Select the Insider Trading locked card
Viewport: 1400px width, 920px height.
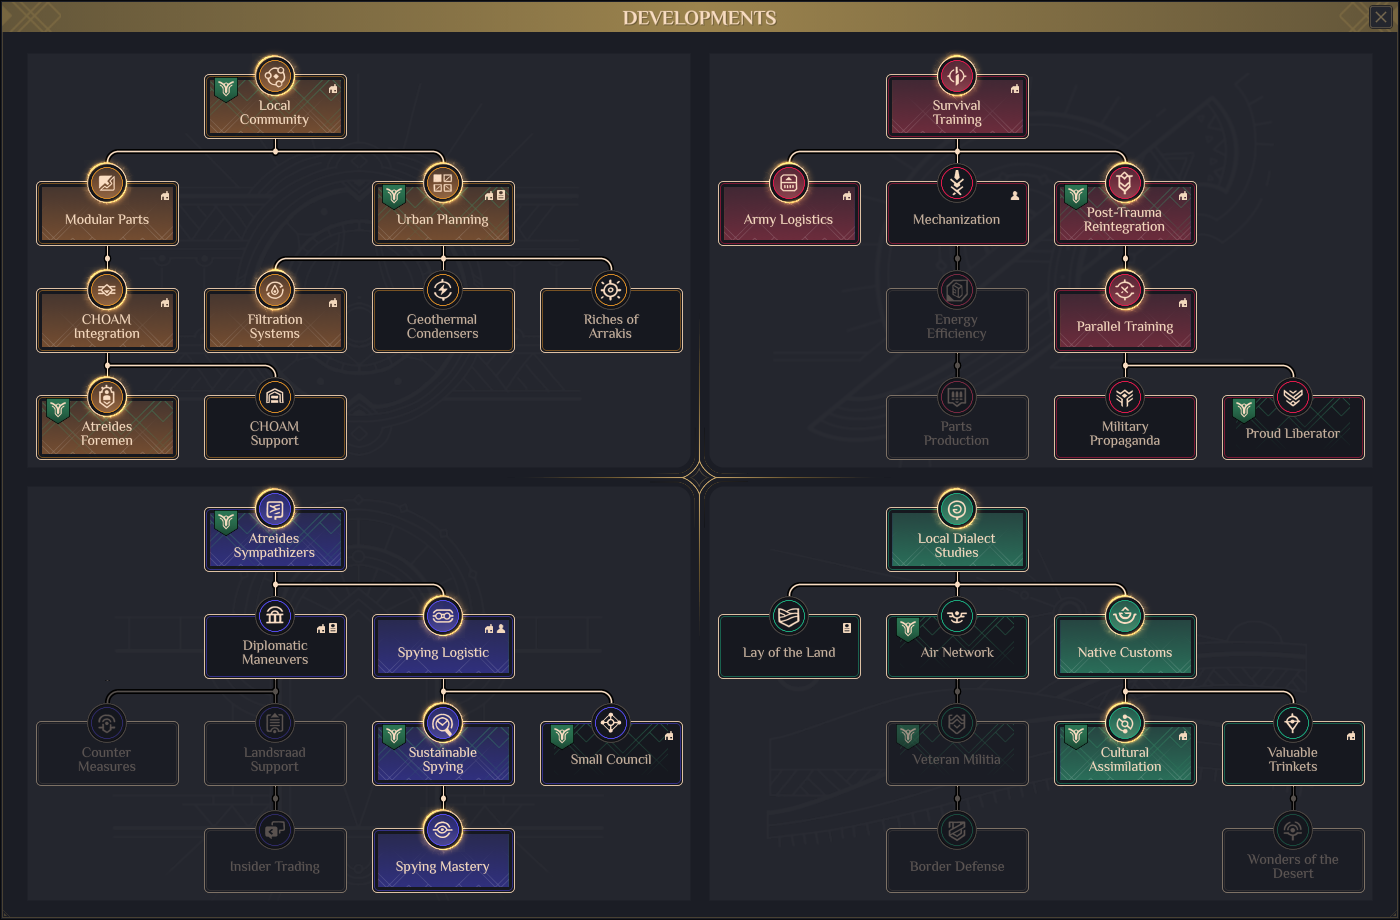coord(275,860)
